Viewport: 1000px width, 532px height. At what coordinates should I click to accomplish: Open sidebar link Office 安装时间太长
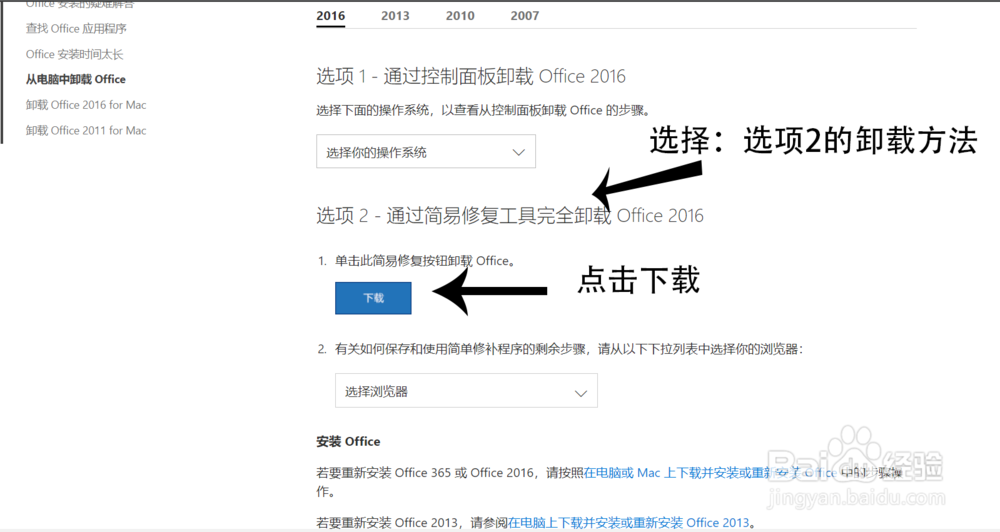click(75, 54)
